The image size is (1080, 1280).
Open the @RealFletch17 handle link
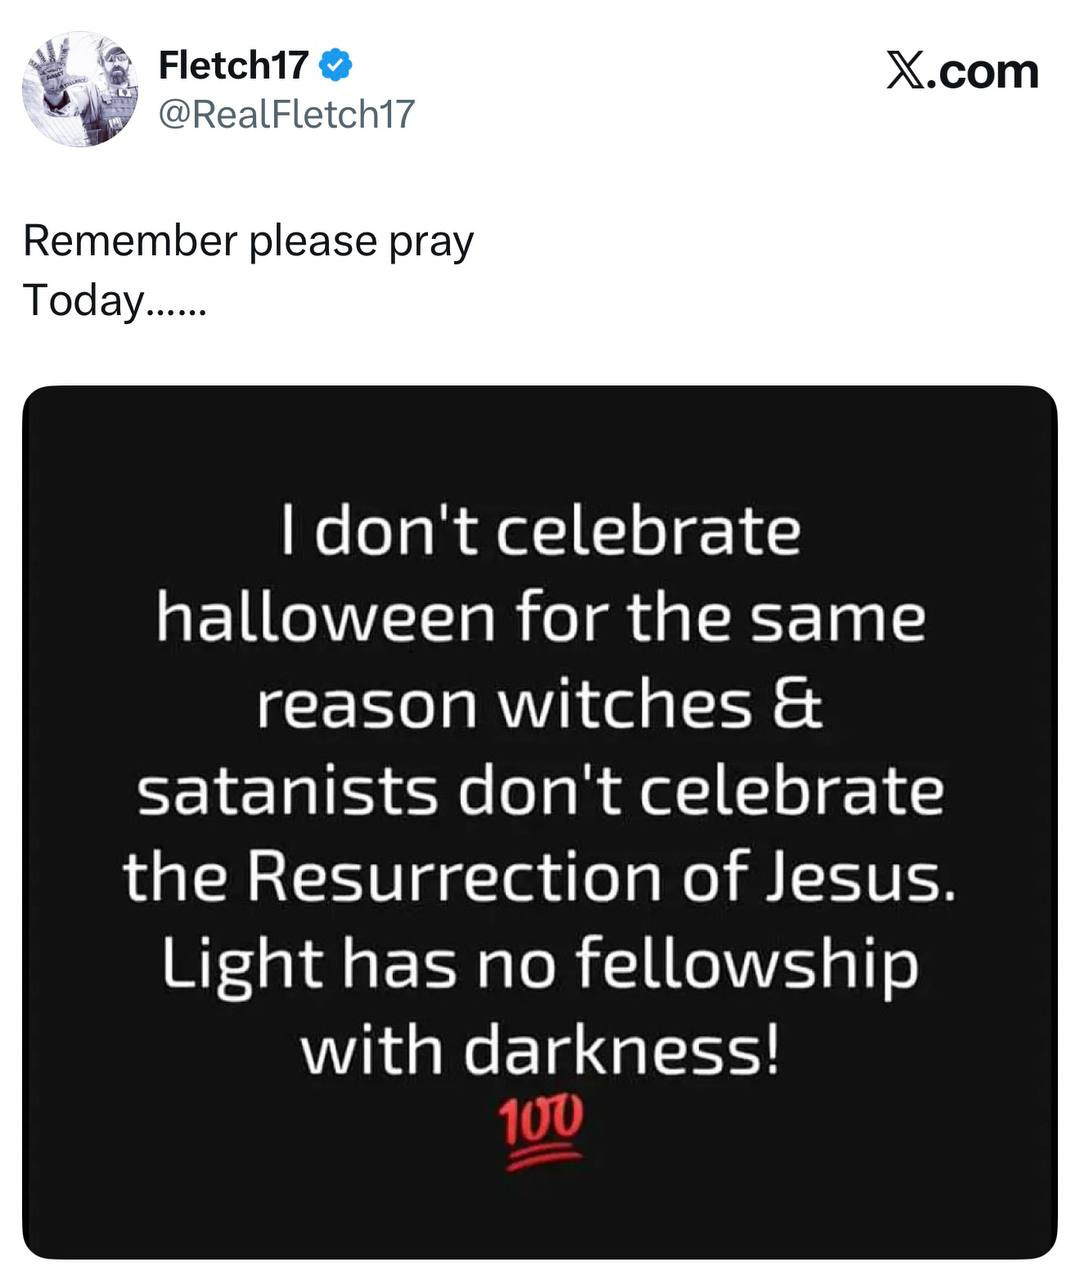click(286, 114)
